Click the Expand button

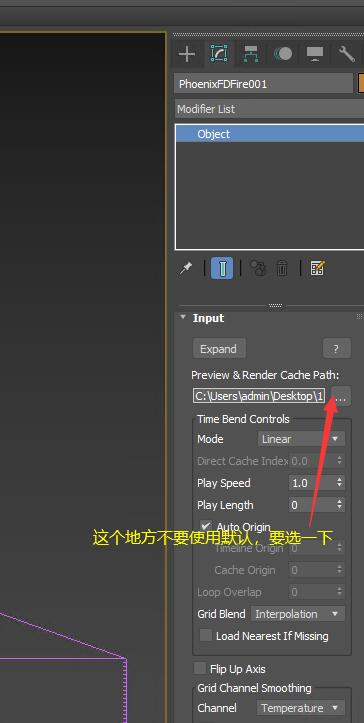[219, 349]
